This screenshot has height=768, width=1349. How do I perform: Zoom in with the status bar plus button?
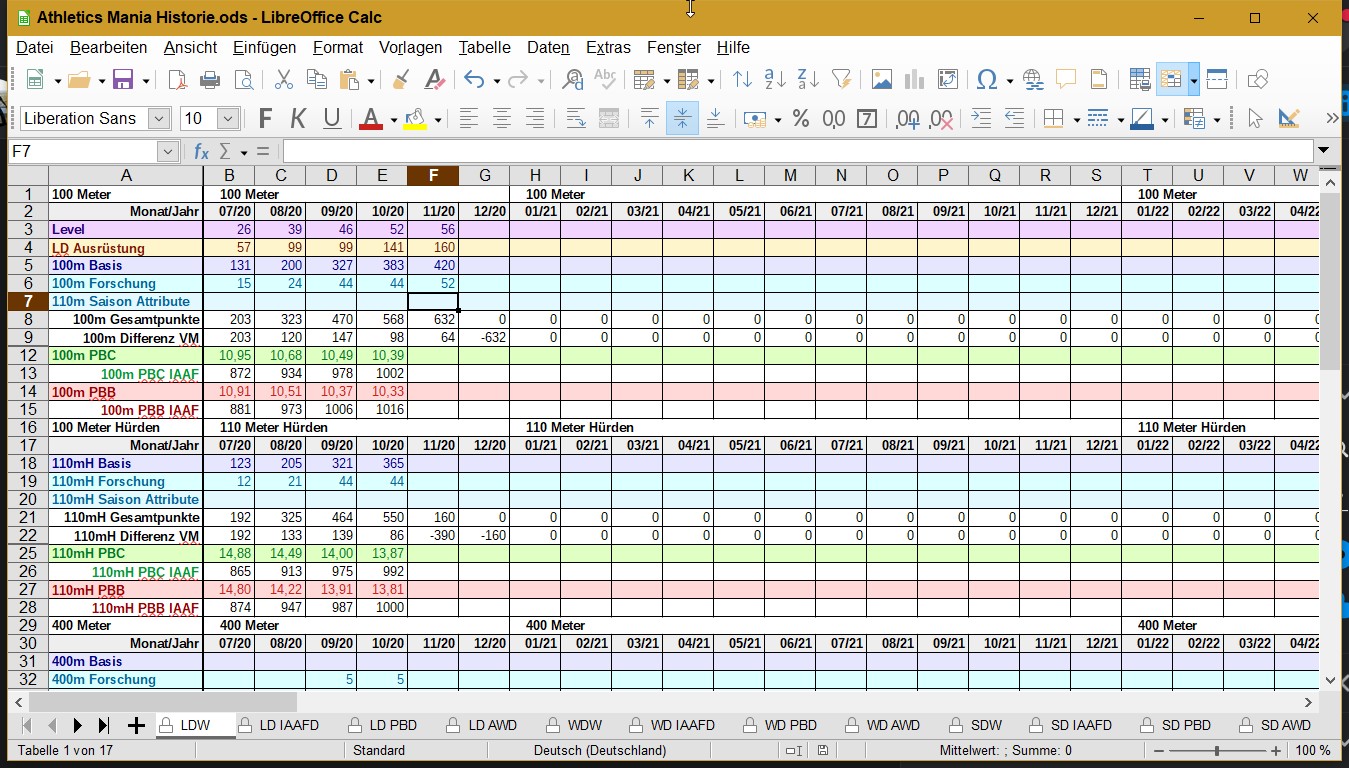(1276, 750)
